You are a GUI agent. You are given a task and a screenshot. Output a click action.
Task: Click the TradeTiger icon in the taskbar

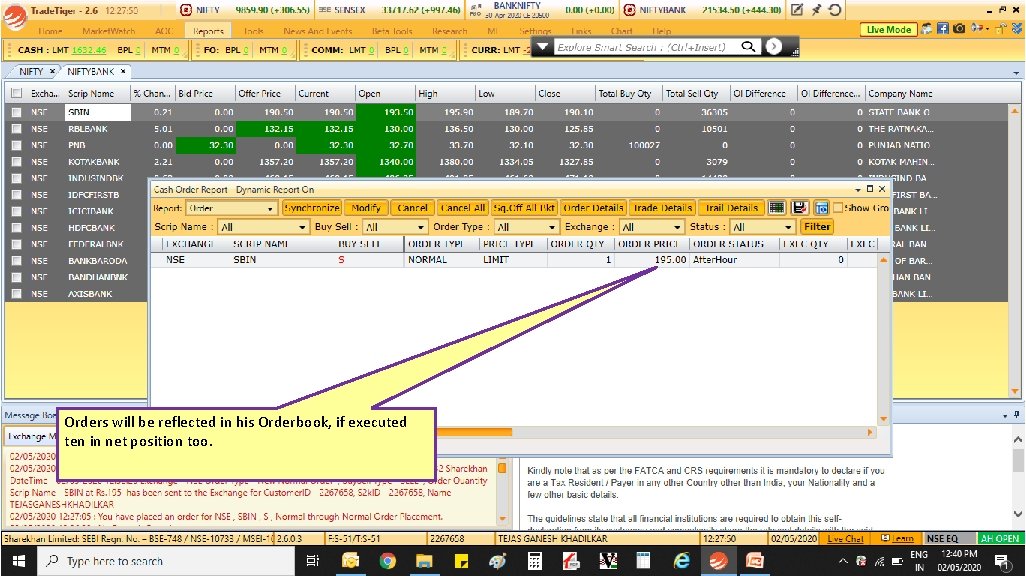718,561
